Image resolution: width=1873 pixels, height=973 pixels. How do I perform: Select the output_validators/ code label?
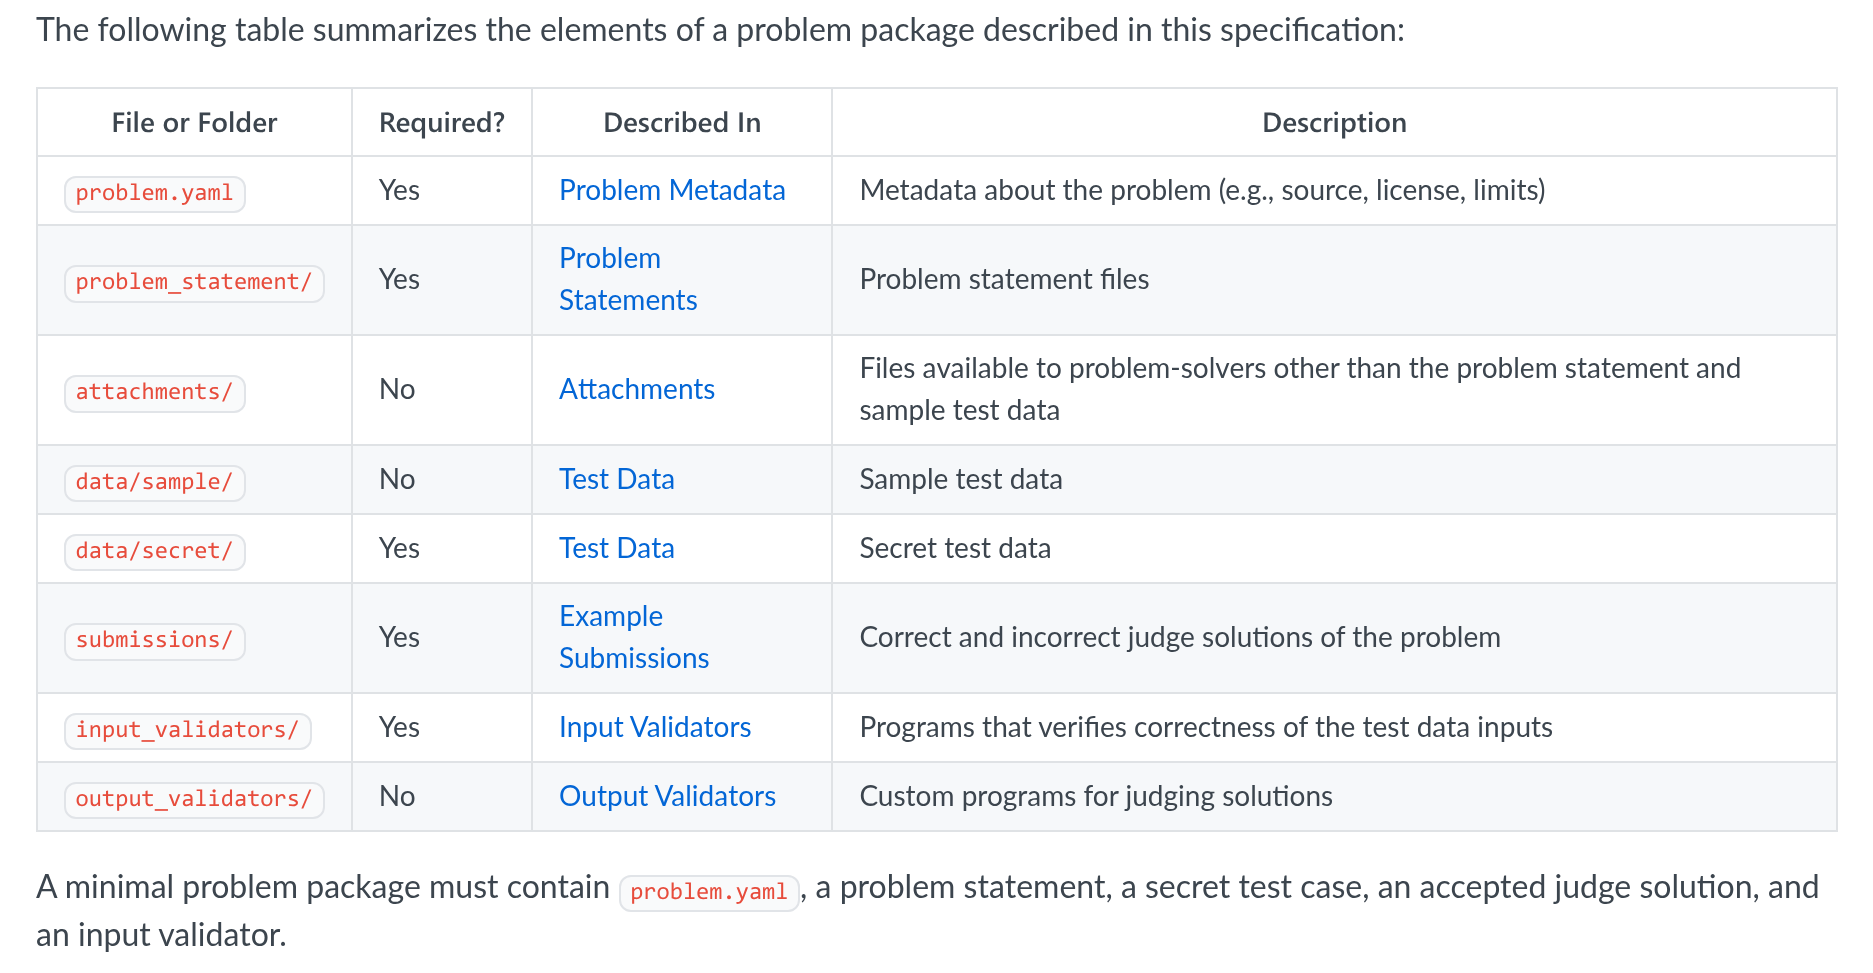coord(194,799)
